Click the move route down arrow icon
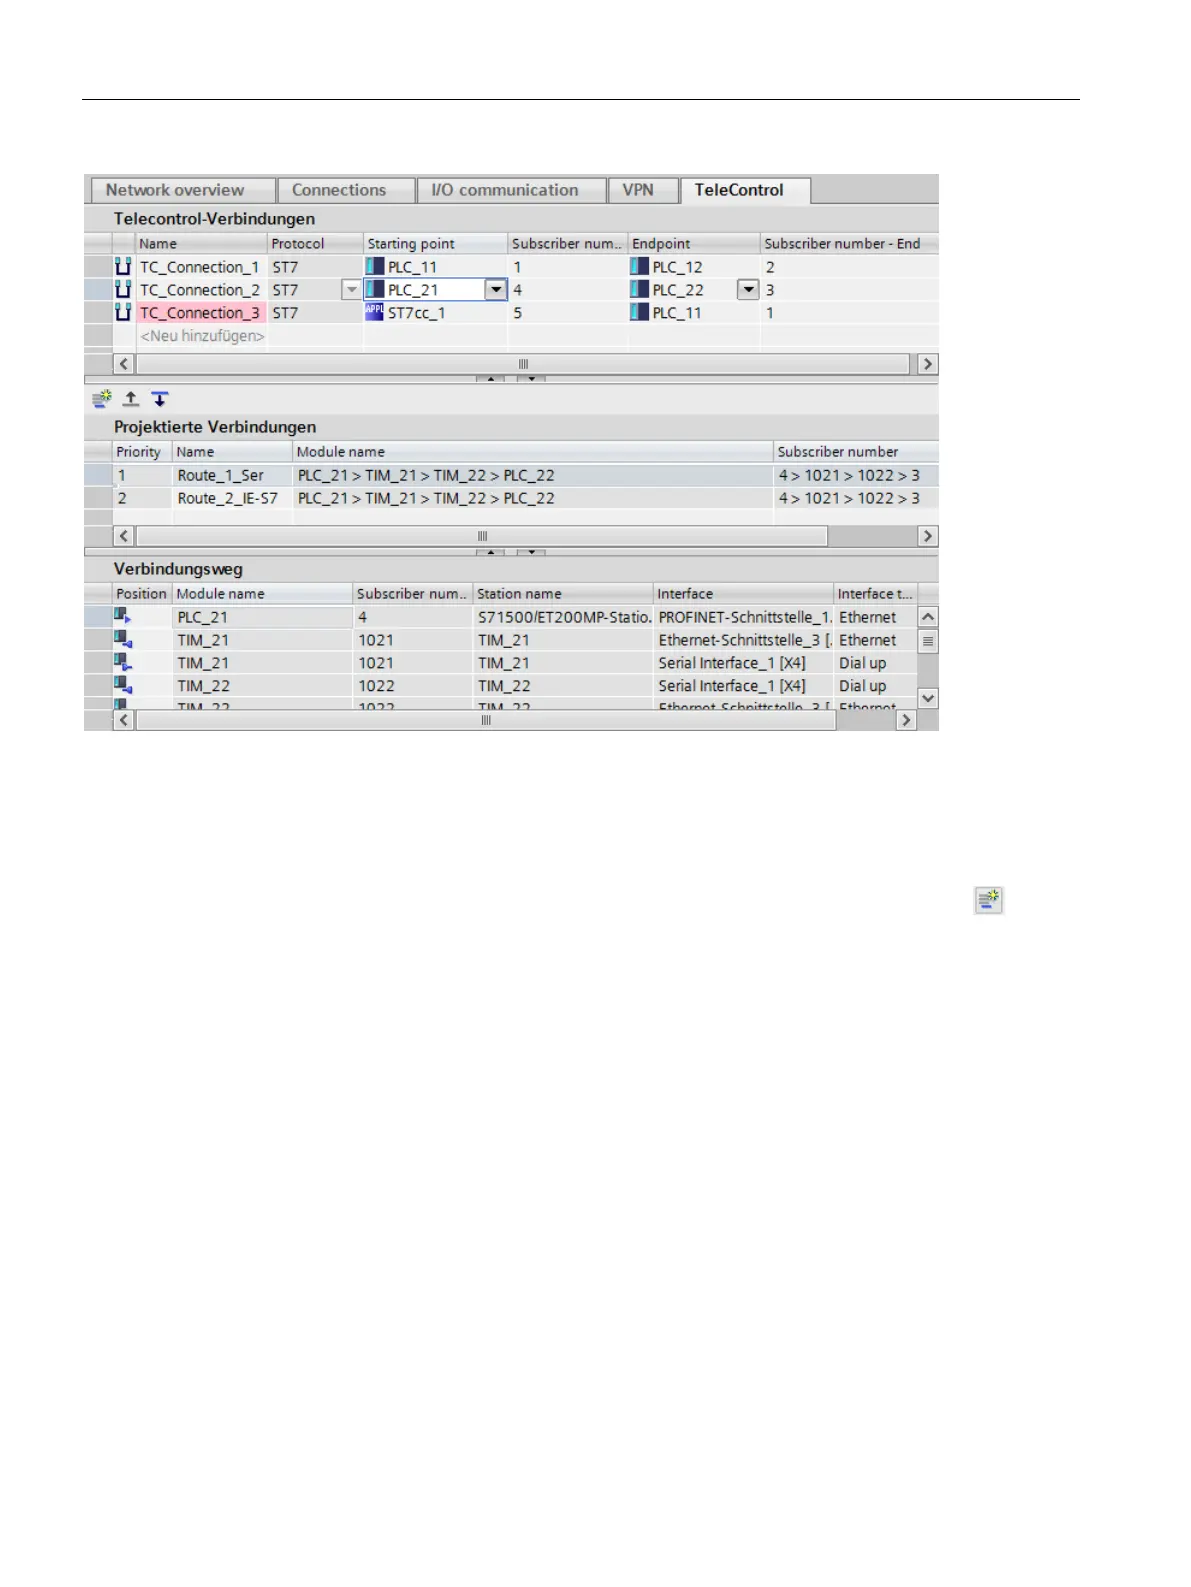Image resolution: width=1191 pixels, height=1587 pixels. click(x=160, y=399)
